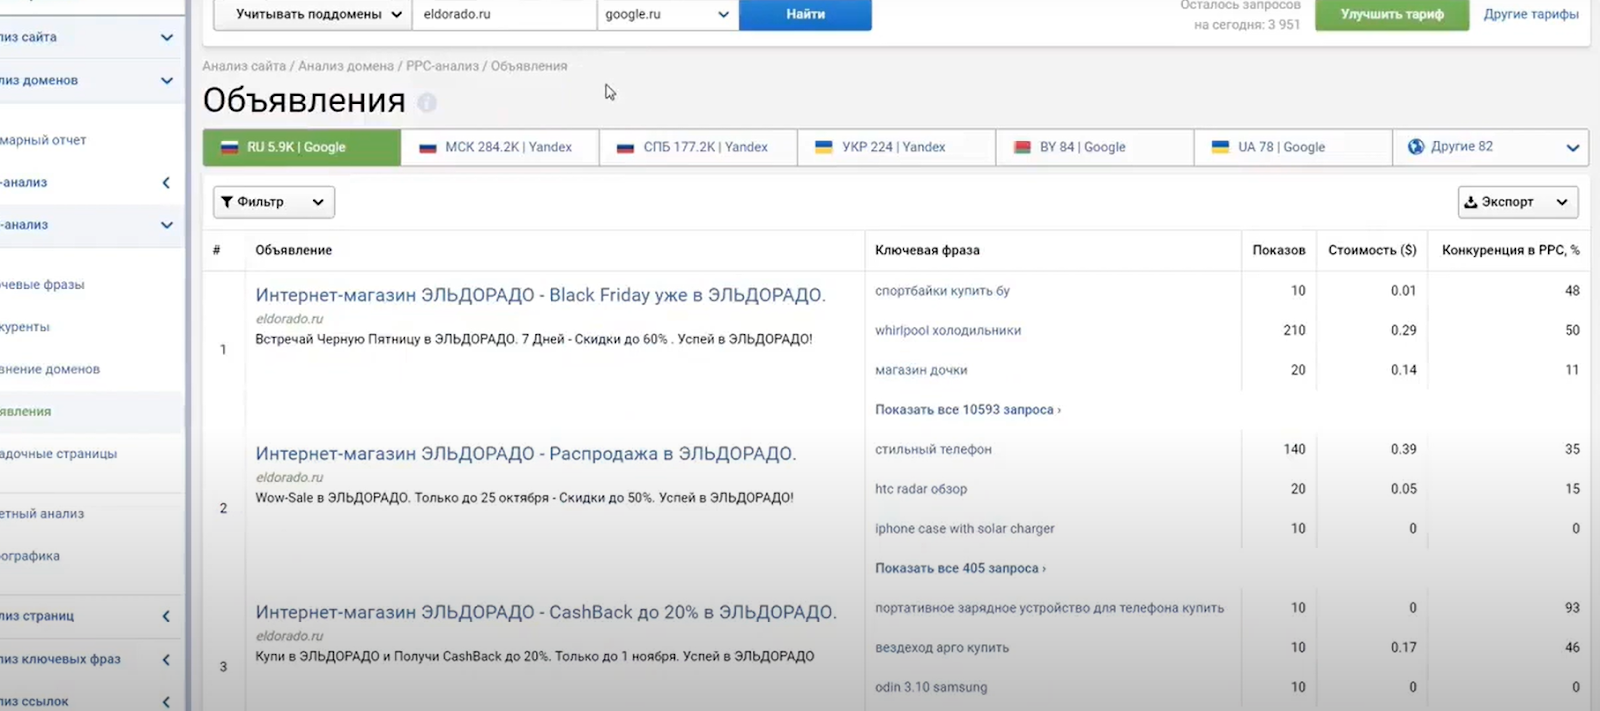The height and width of the screenshot is (711, 1600).
Task: Click the keyword спортбайки купить бу
Action: 942,291
